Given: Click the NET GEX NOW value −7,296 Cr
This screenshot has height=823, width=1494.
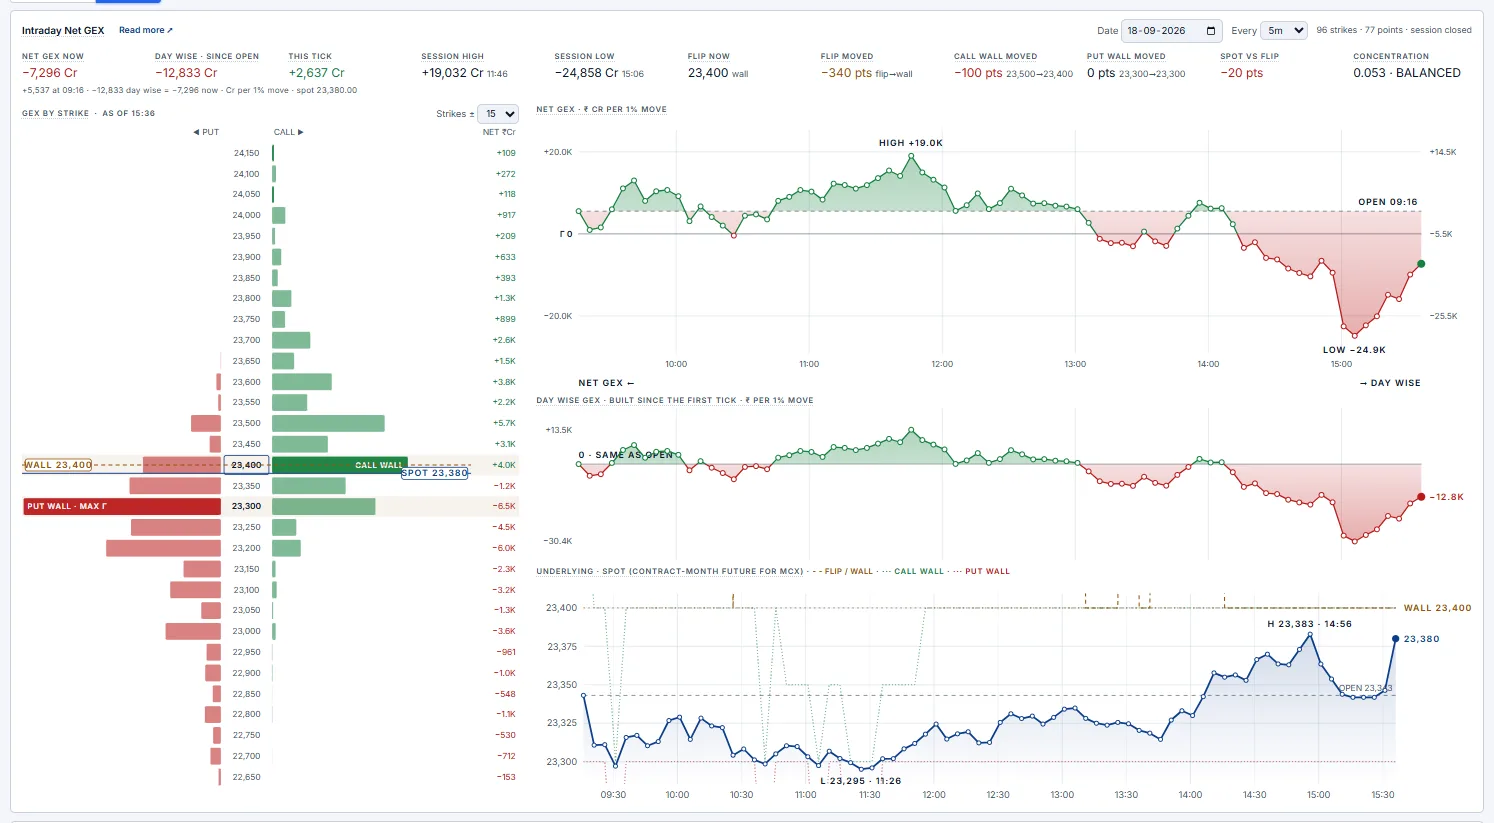Looking at the screenshot, I should point(50,73).
